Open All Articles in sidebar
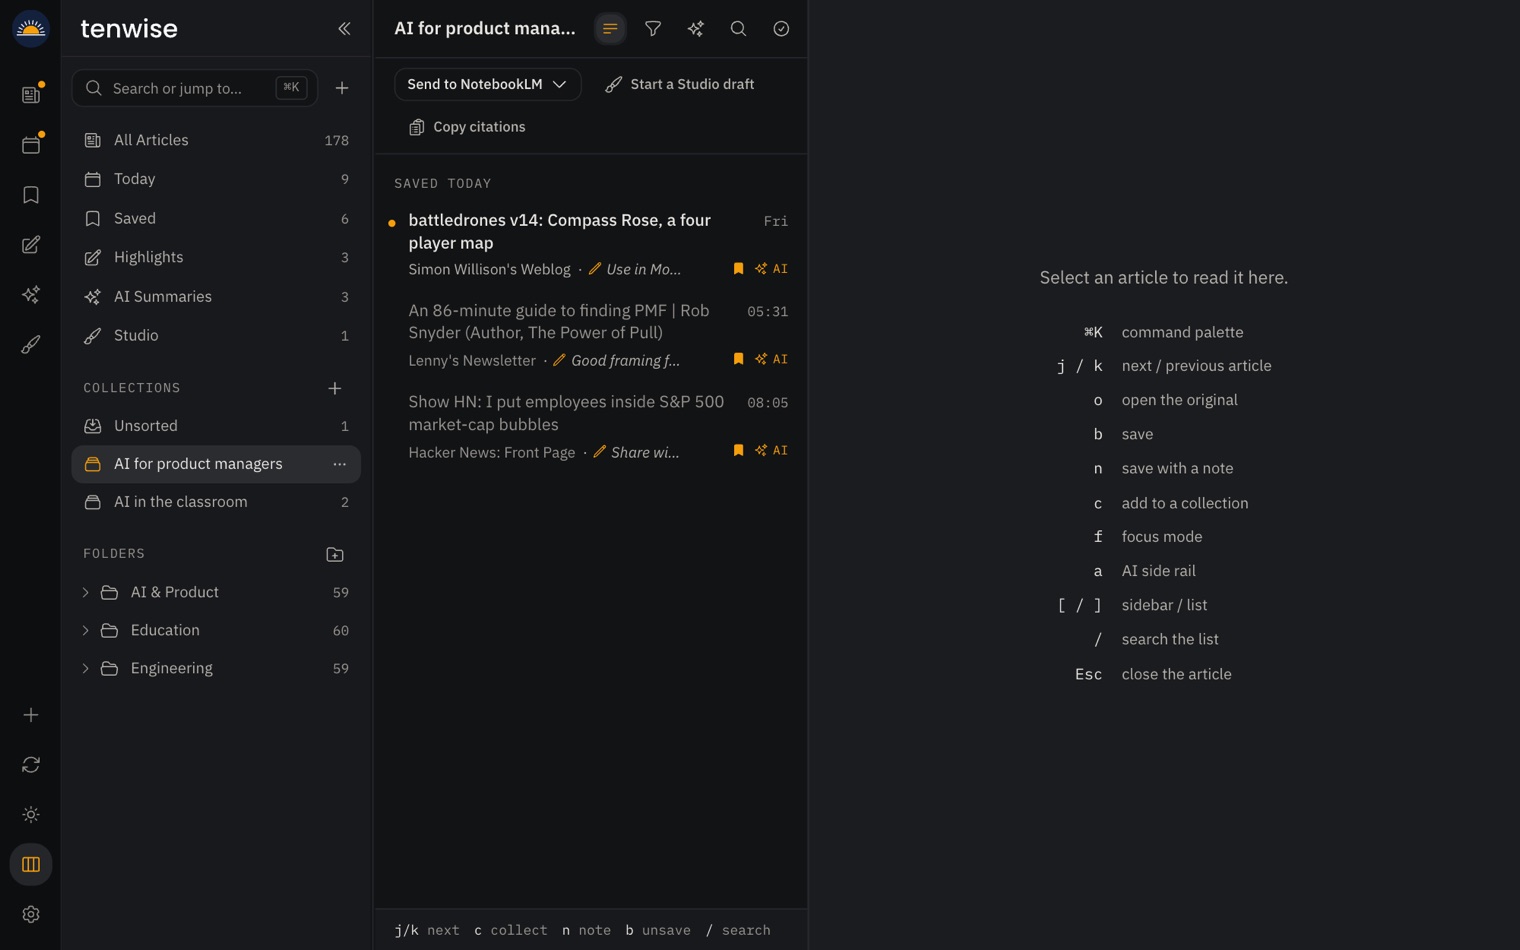Screen dimensions: 1520x950 click(216, 140)
